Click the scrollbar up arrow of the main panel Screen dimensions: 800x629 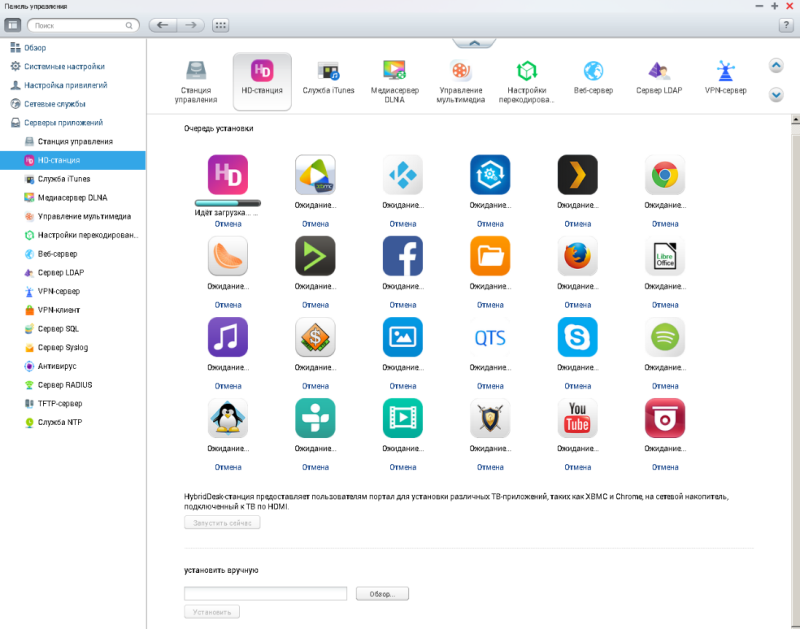pyautogui.click(x=795, y=120)
